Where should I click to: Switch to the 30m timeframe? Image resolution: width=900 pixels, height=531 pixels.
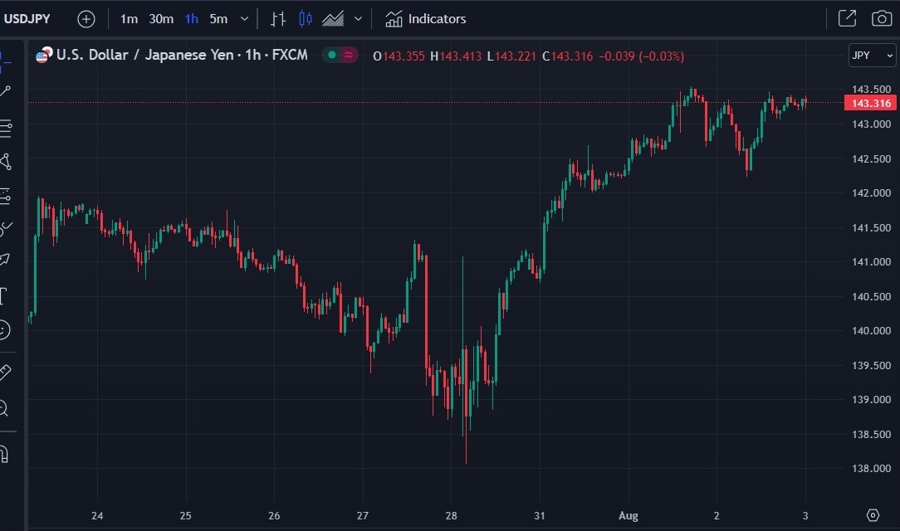[x=161, y=19]
